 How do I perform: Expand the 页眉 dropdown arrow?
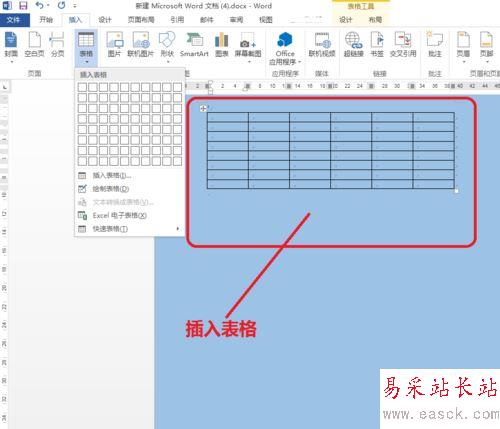464,62
